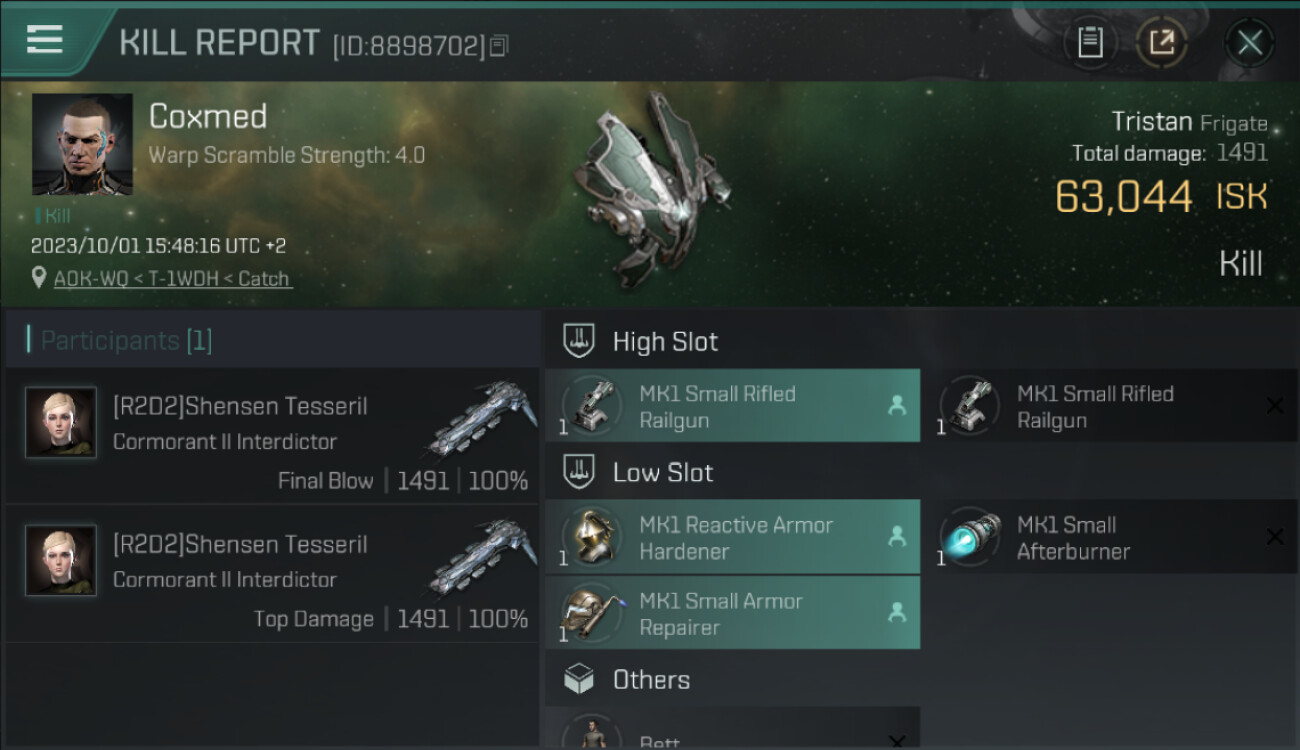Click the High Slot section icon
Viewport: 1300px width, 750px height.
(579, 341)
